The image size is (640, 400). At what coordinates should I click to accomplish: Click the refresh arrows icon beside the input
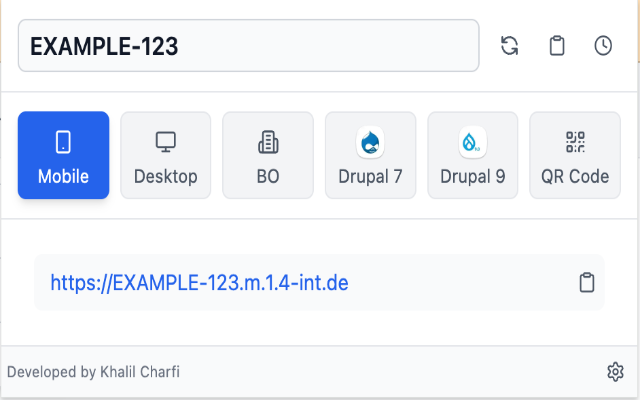click(509, 45)
